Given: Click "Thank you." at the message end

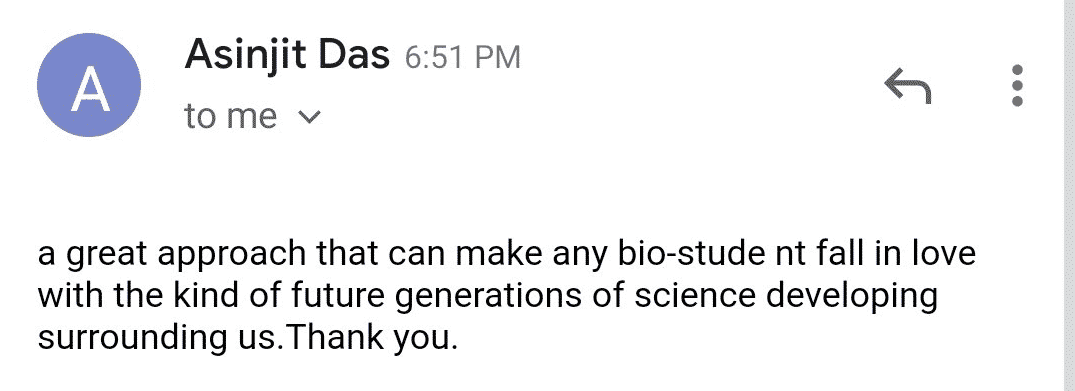Looking at the screenshot, I should tap(370, 340).
